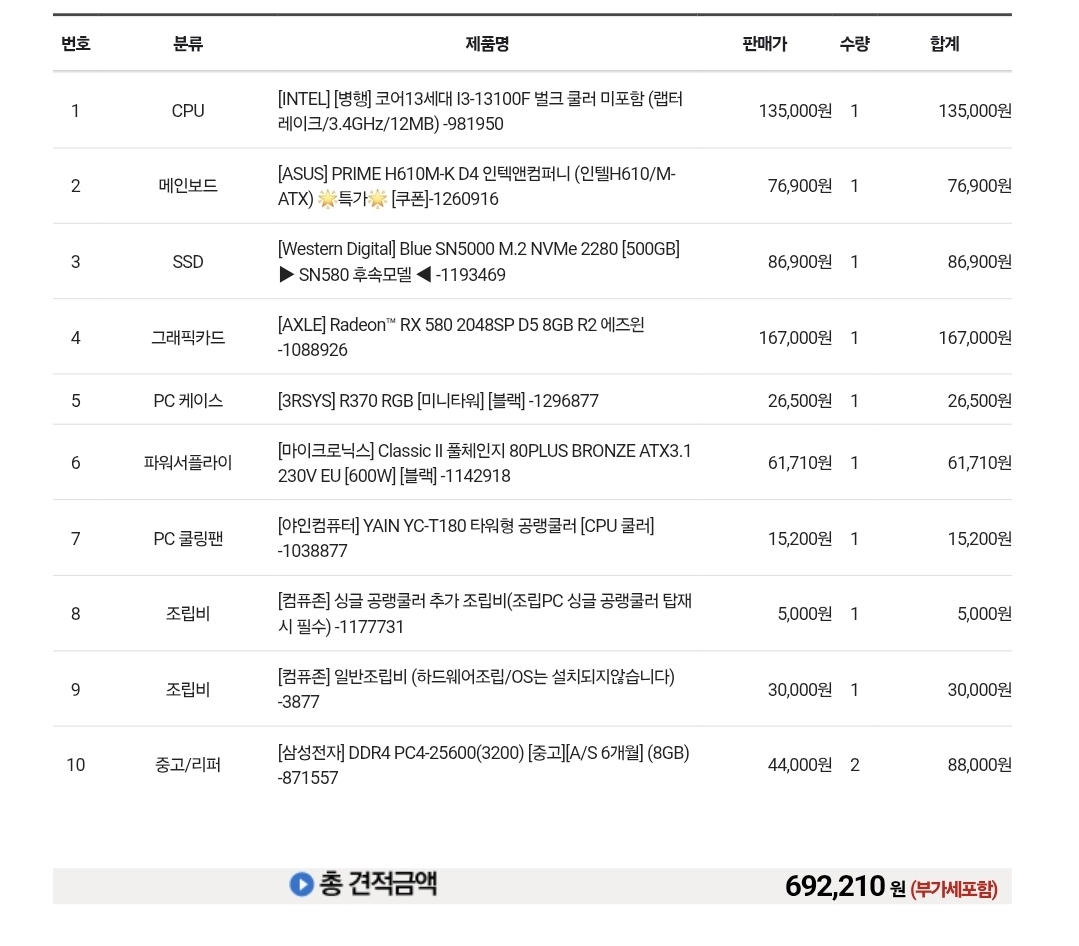
Task: Select the 번호 column header
Action: (76, 44)
